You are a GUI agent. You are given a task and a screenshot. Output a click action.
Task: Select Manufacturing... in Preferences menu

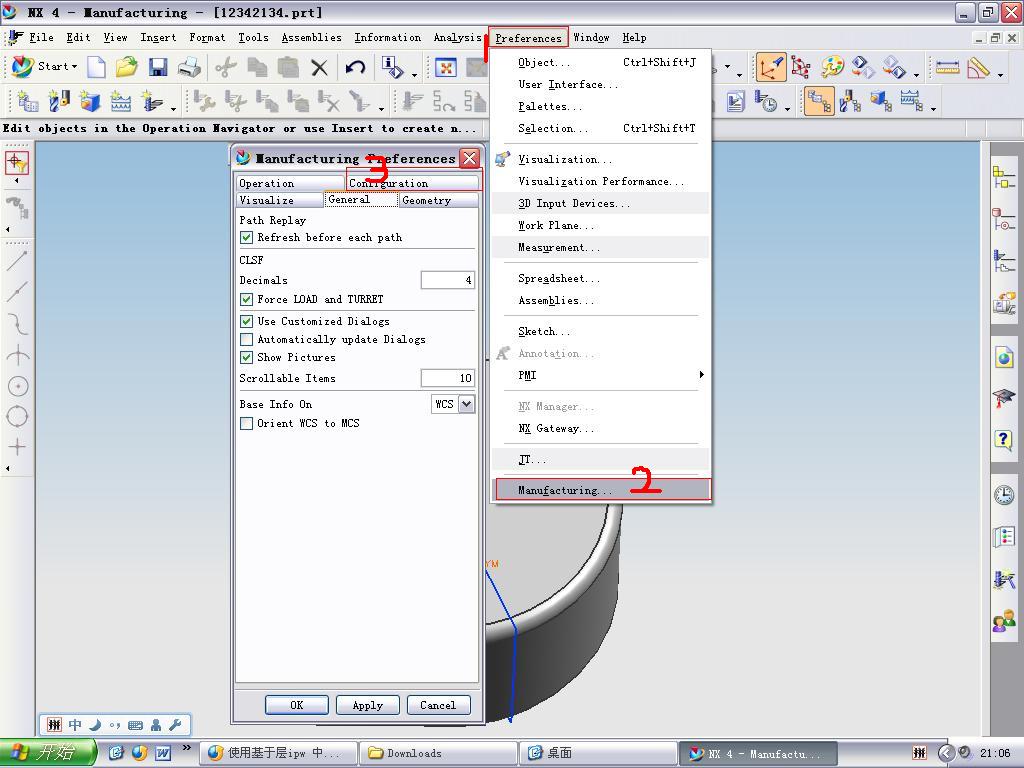pyautogui.click(x=603, y=490)
